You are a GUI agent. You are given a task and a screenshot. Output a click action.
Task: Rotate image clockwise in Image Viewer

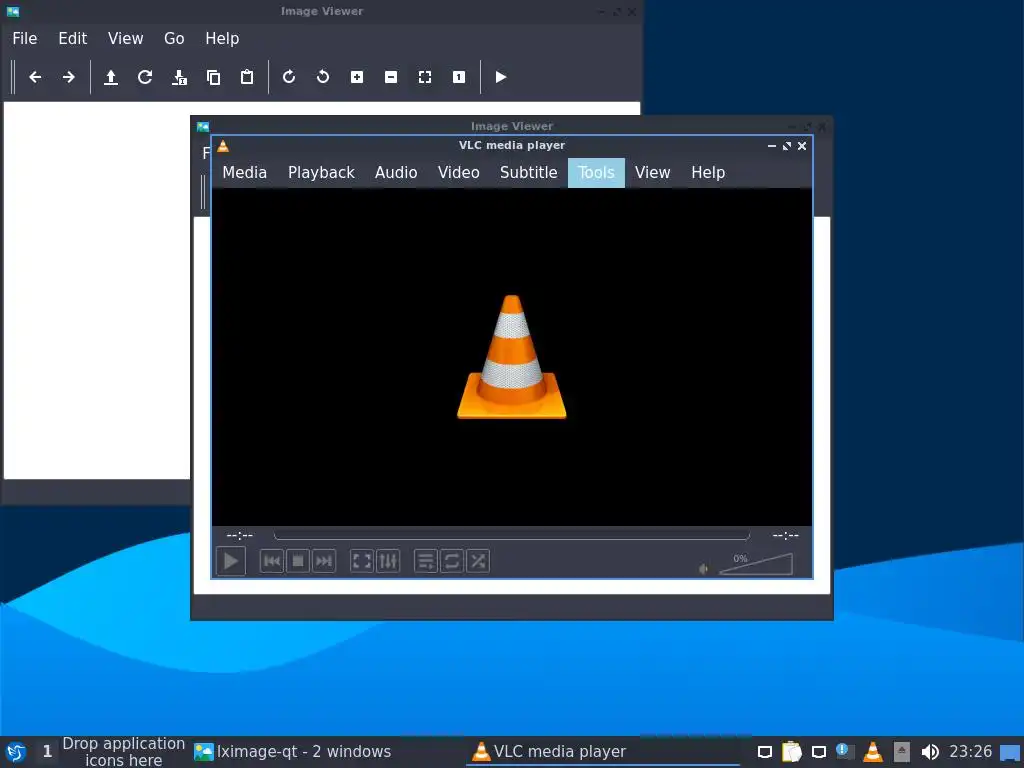tap(289, 77)
